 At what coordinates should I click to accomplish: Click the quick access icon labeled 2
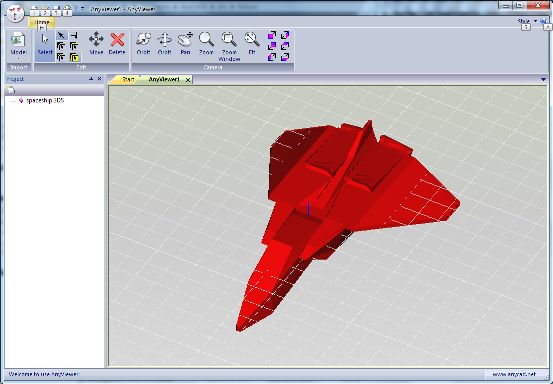45,12
